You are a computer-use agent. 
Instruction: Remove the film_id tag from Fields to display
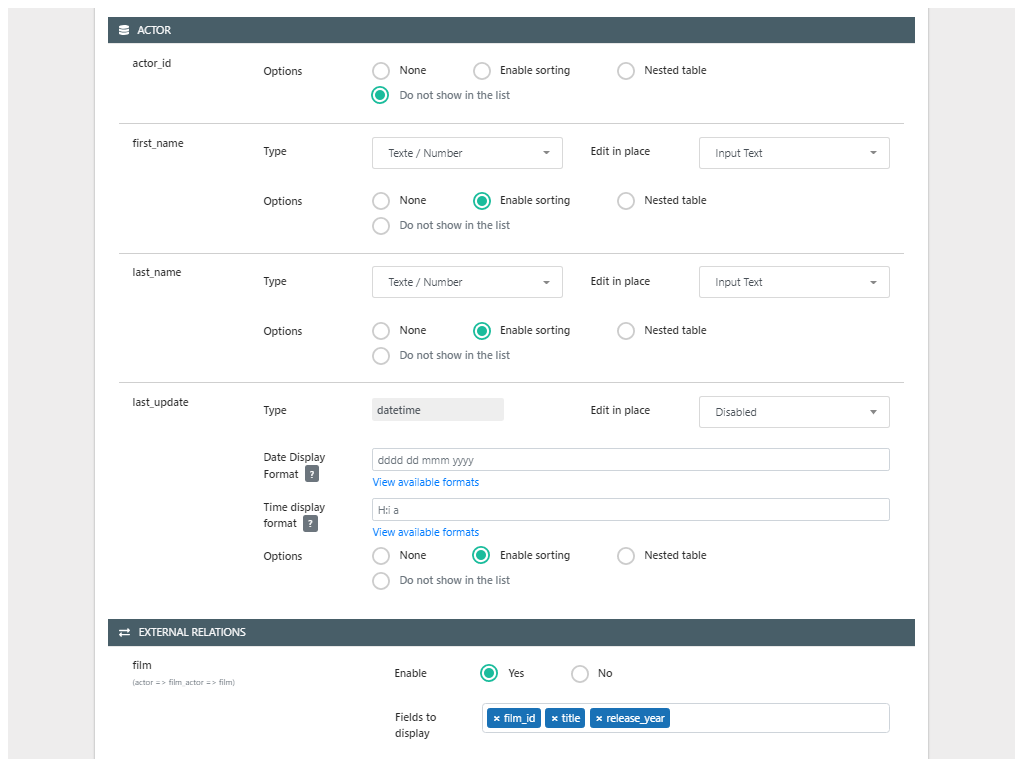pyautogui.click(x=496, y=719)
